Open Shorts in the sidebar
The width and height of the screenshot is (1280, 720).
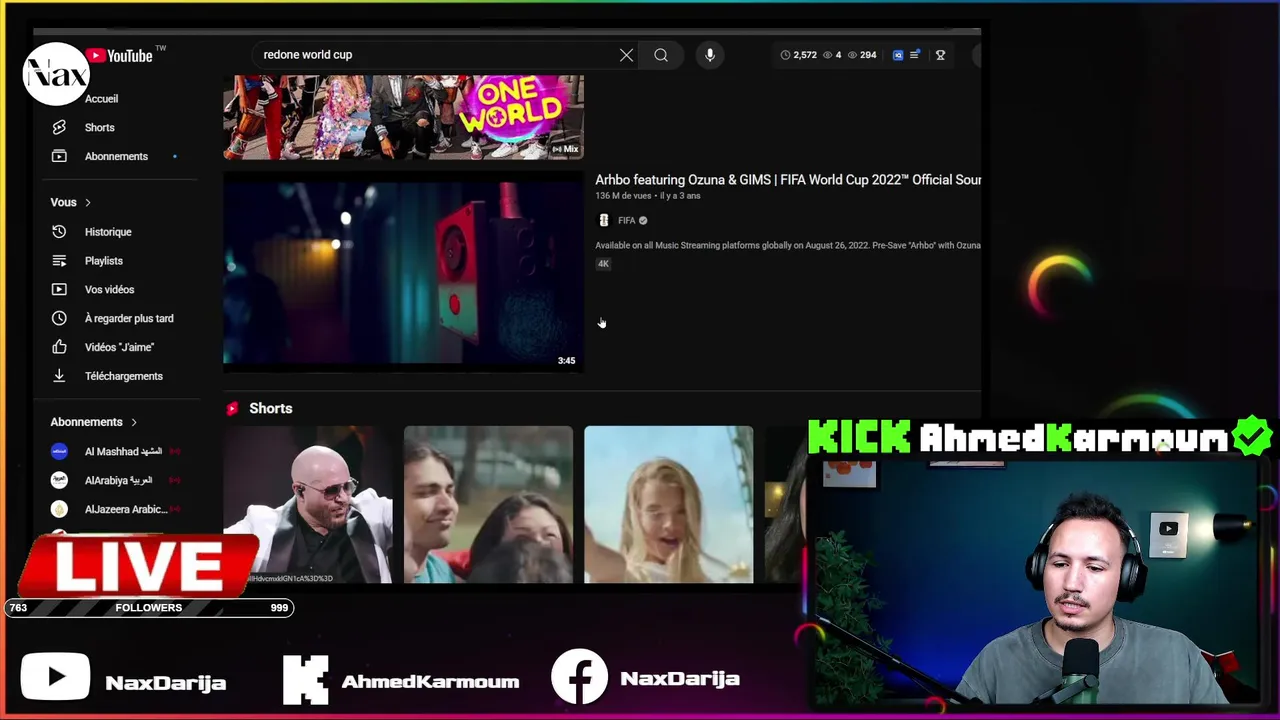point(99,127)
